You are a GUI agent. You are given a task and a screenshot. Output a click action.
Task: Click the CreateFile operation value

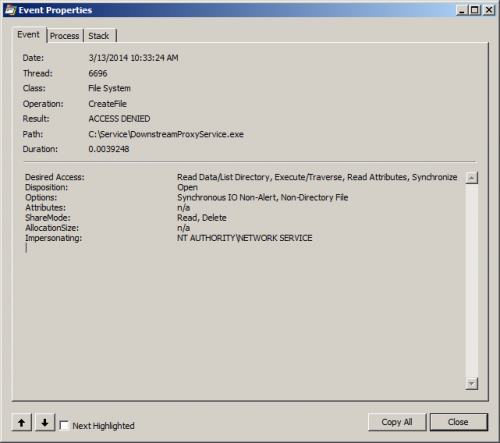click(x=107, y=104)
